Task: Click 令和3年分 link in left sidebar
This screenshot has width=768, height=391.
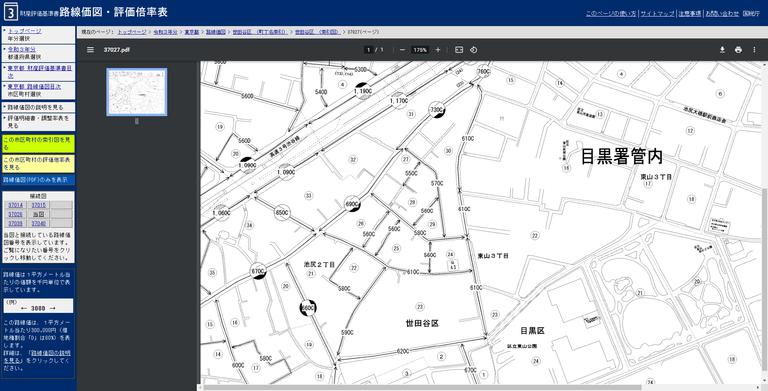Action: 22,49
